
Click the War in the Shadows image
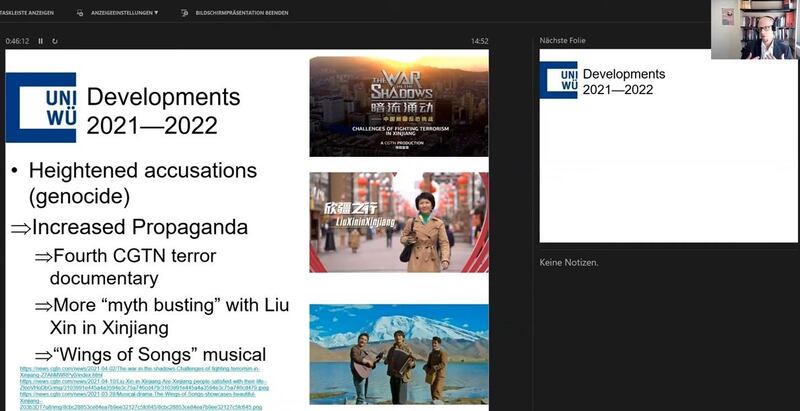coord(398,105)
